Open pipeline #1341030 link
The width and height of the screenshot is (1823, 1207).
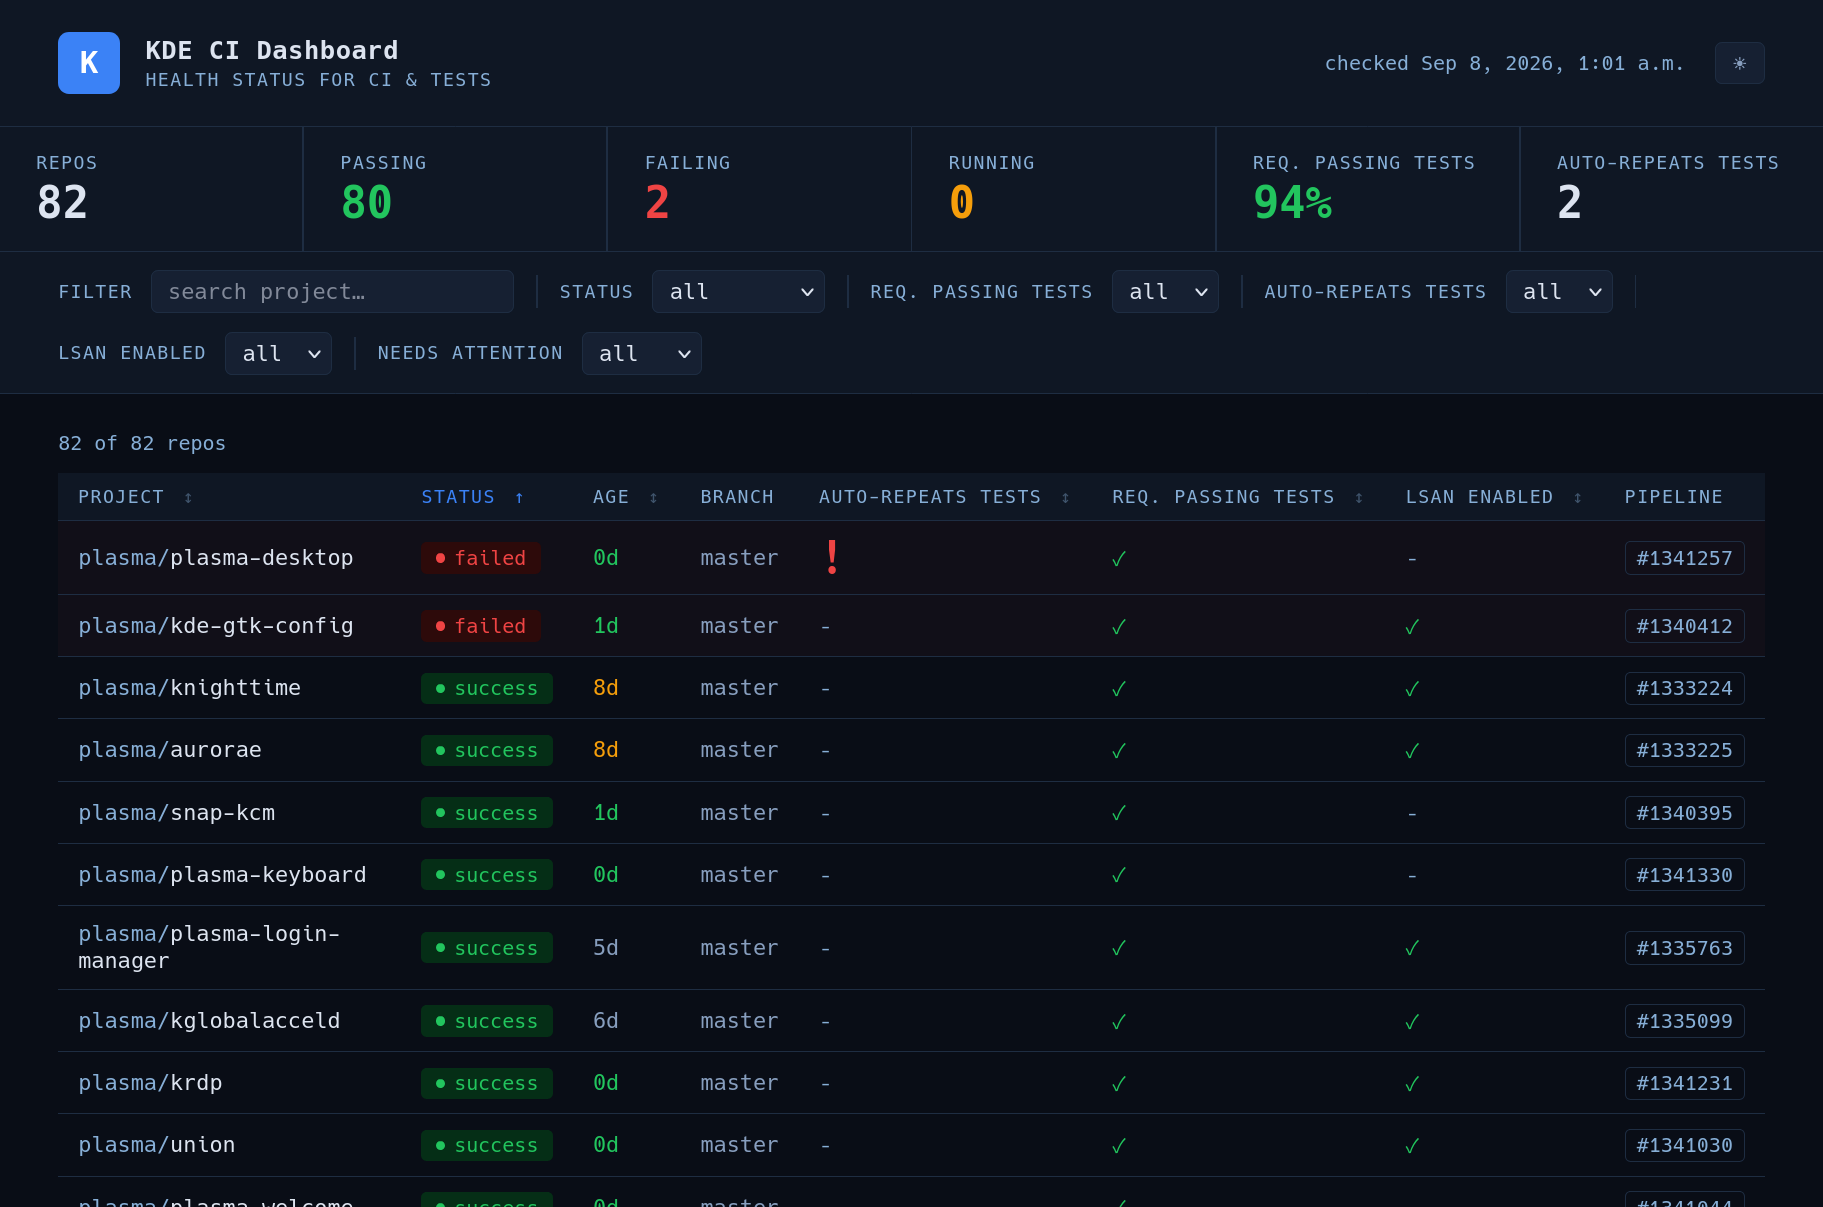[x=1684, y=1145]
